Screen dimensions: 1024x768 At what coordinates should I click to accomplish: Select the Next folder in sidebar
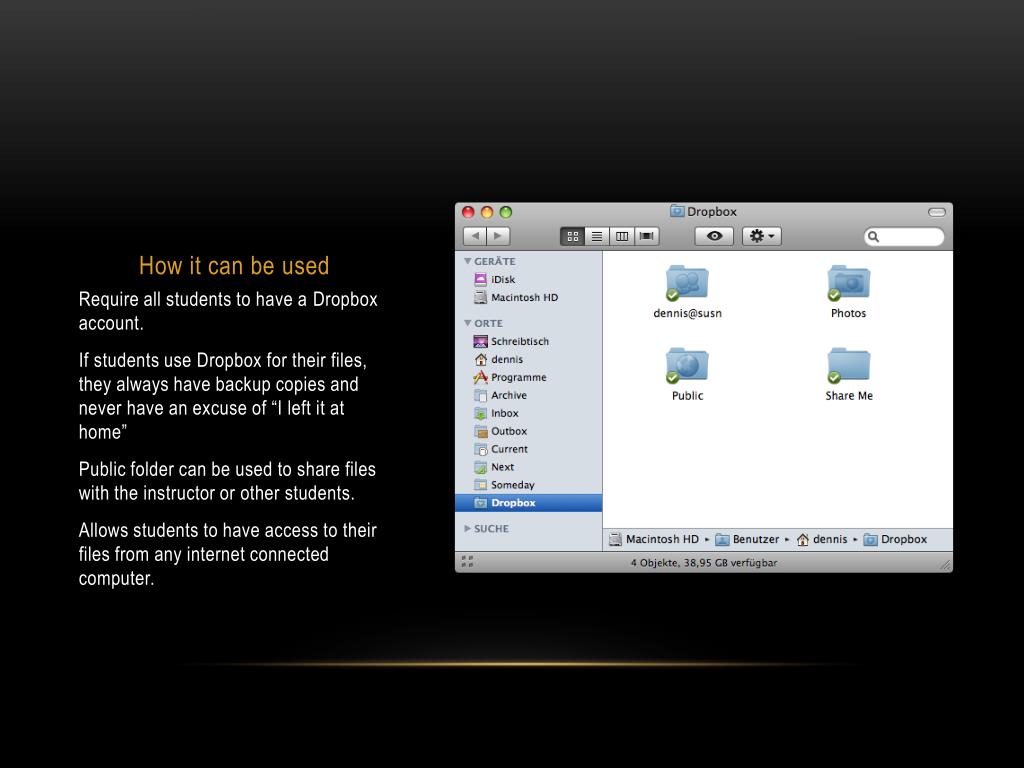[x=528, y=467]
